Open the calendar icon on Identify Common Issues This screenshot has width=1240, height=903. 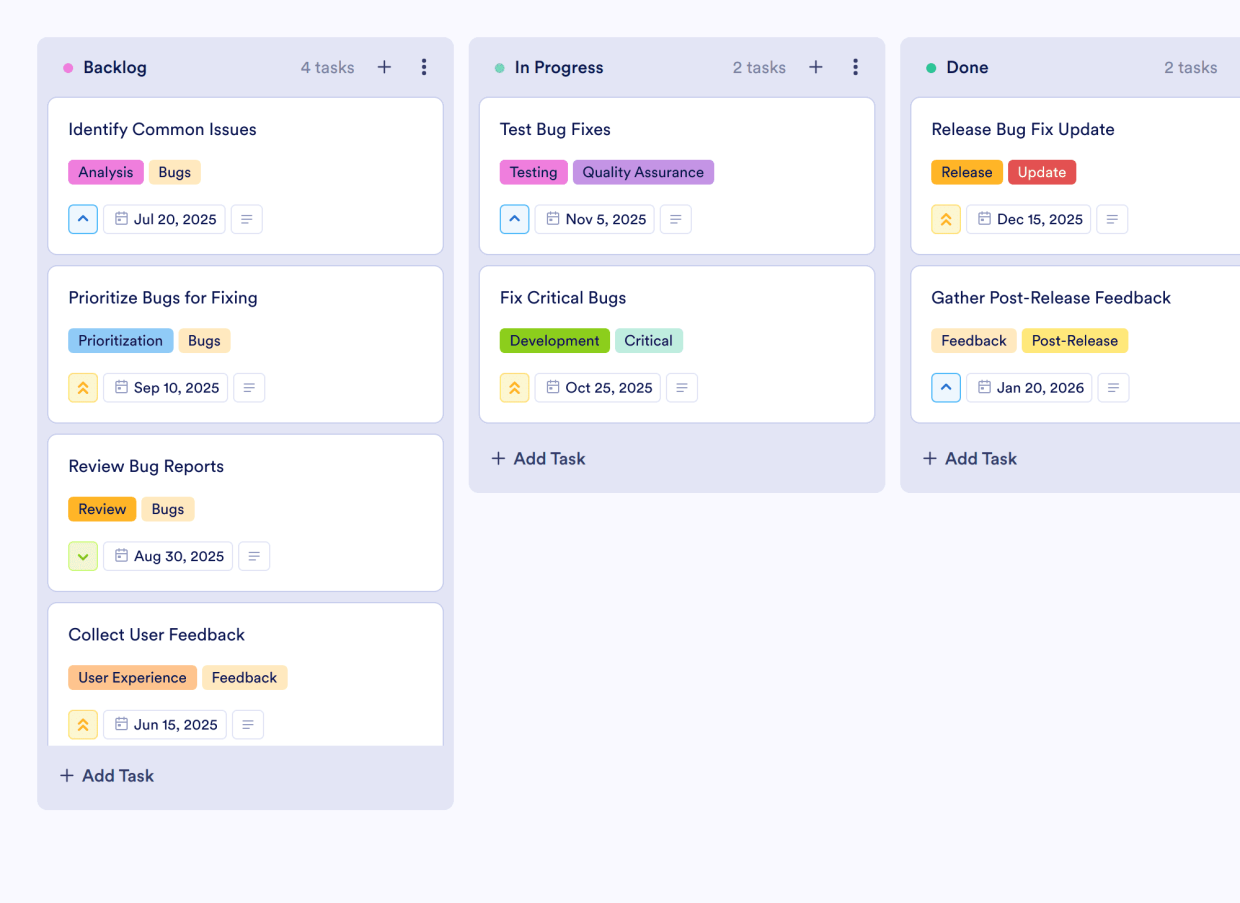click(x=121, y=219)
